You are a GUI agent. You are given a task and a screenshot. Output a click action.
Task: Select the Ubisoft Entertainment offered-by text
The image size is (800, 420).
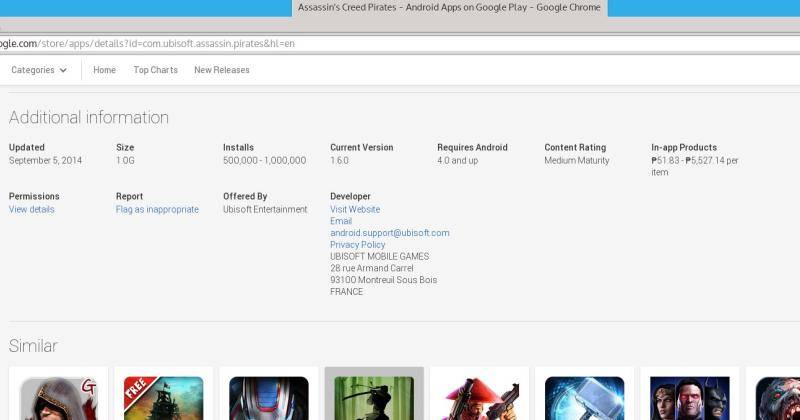(265, 209)
